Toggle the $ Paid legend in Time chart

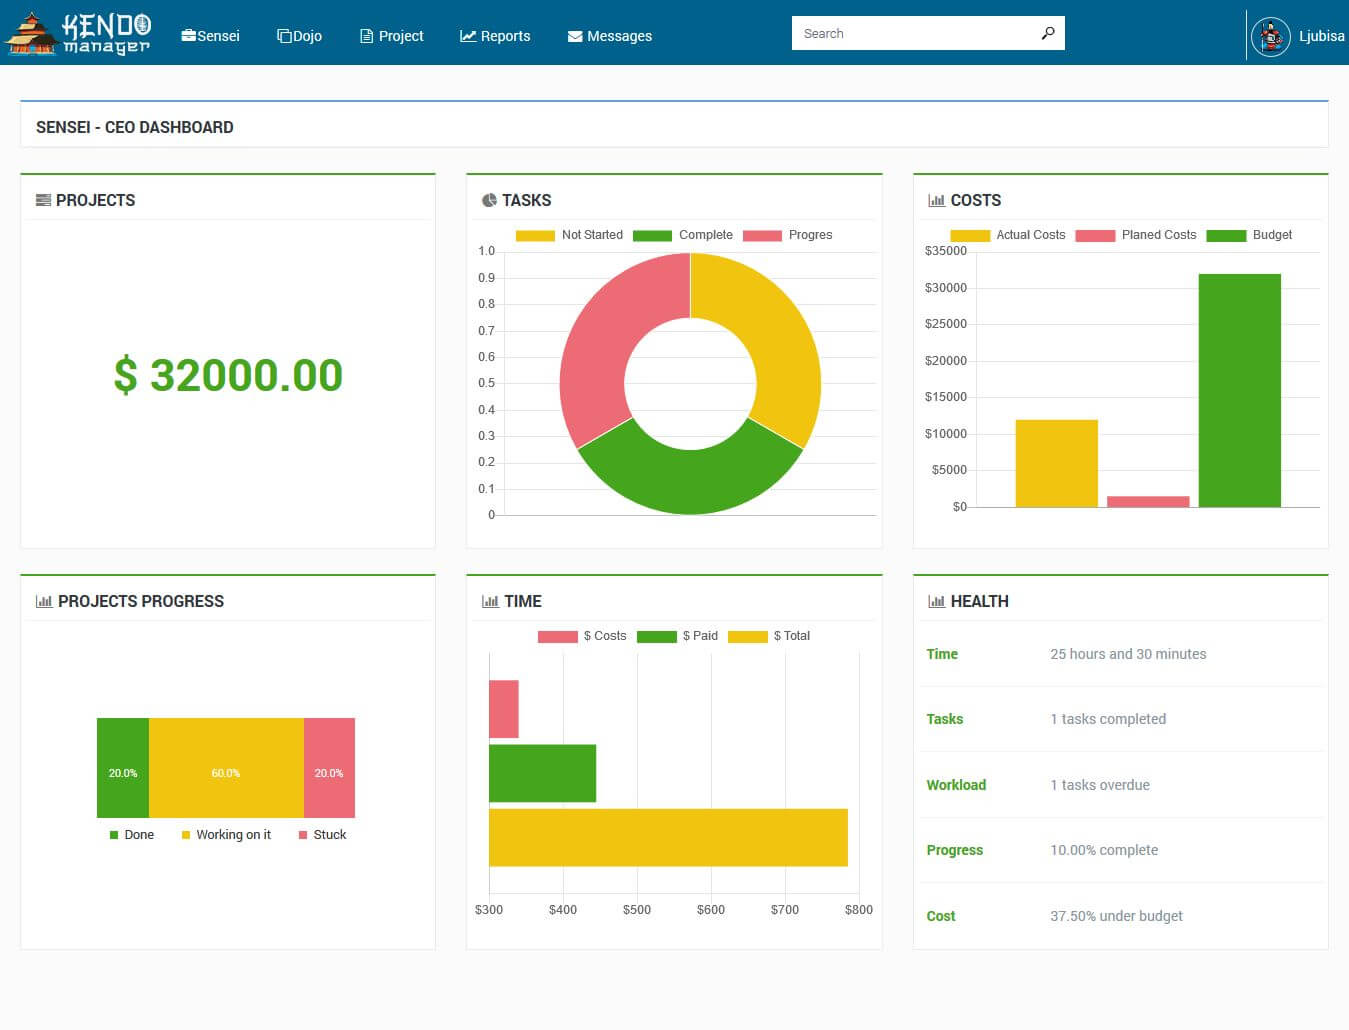tap(677, 636)
